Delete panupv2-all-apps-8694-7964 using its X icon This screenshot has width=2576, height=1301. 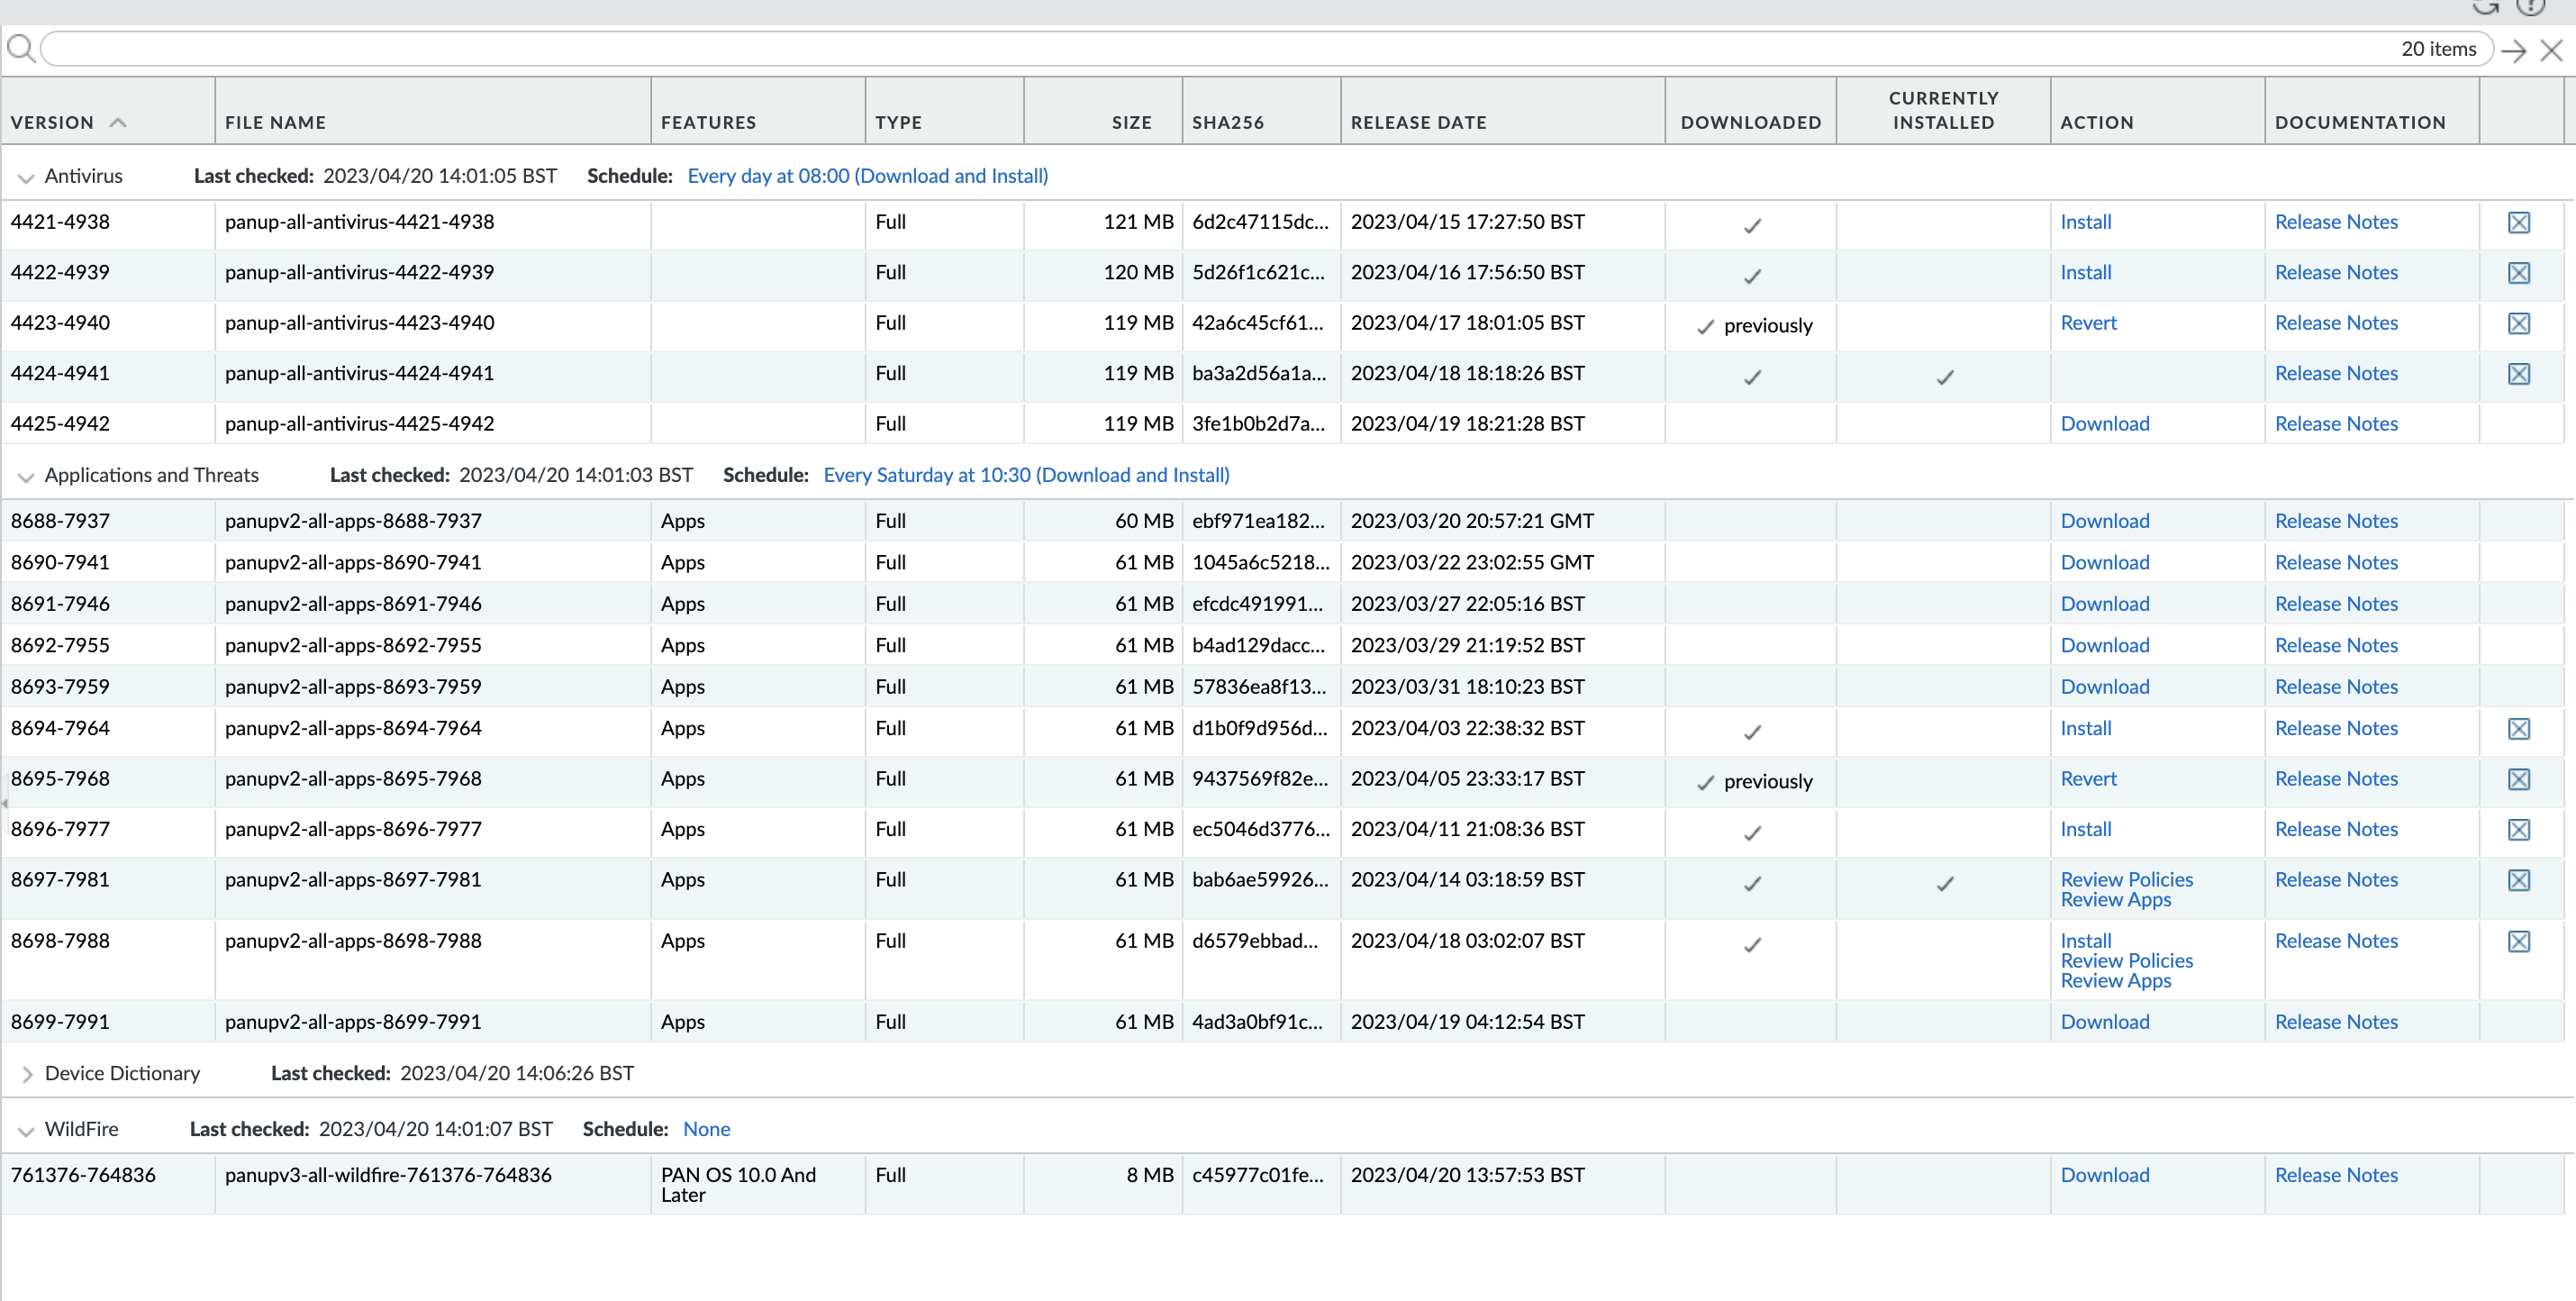pyautogui.click(x=2518, y=729)
